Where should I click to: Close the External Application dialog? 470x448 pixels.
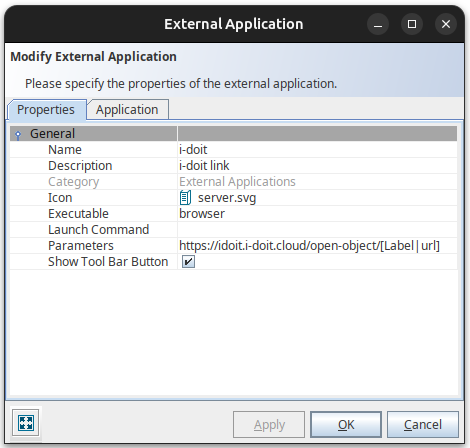(x=446, y=24)
